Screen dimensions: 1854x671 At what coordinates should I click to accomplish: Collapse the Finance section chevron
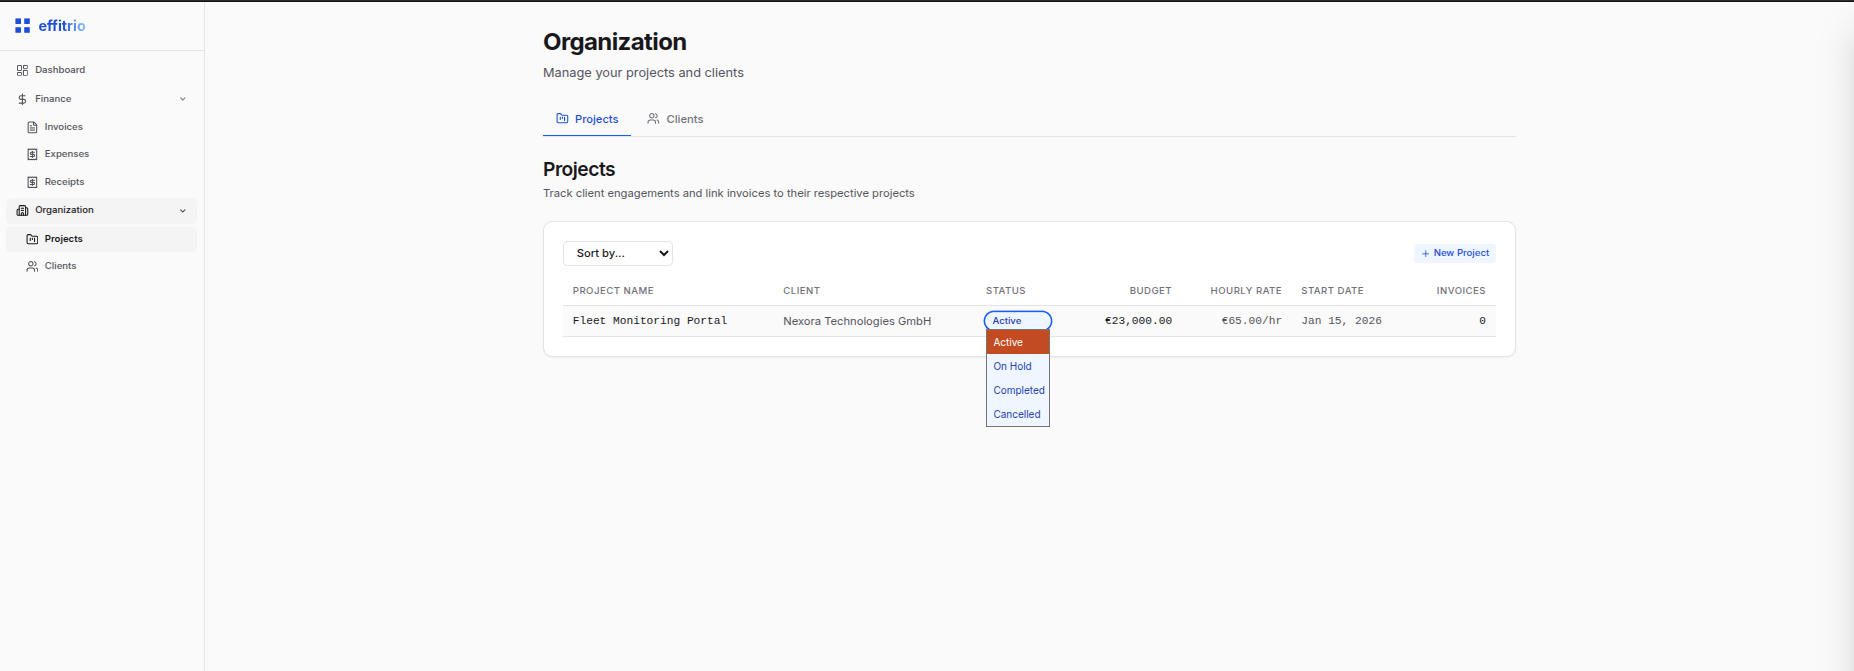pos(183,99)
